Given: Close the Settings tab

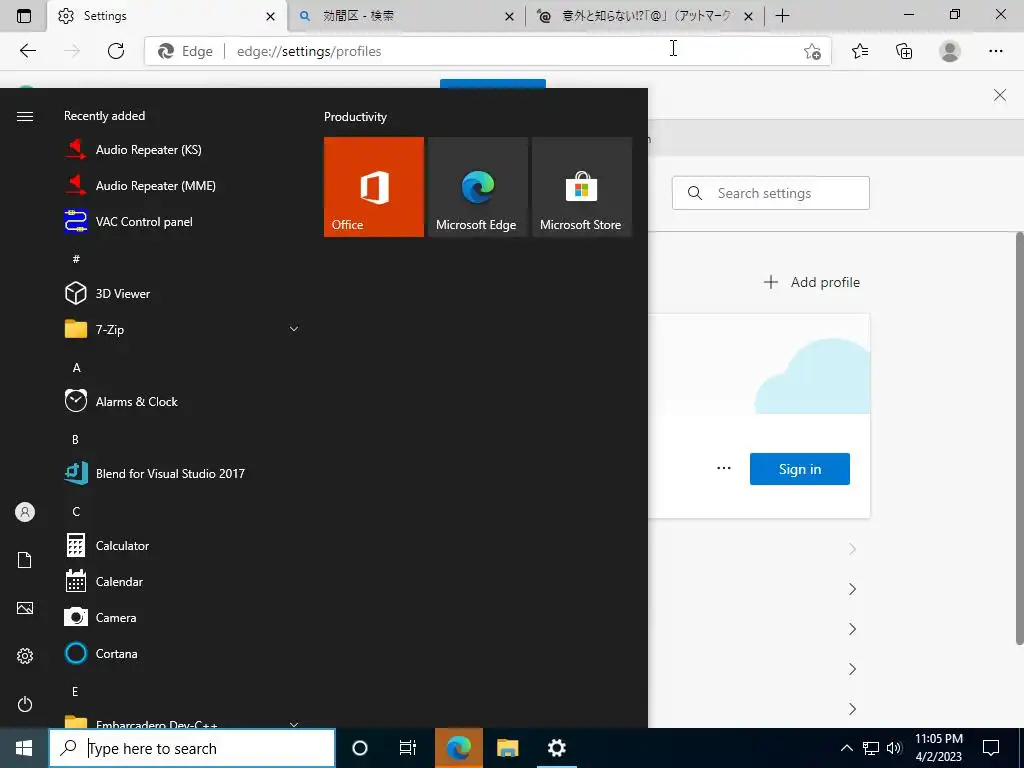Looking at the screenshot, I should coord(270,16).
